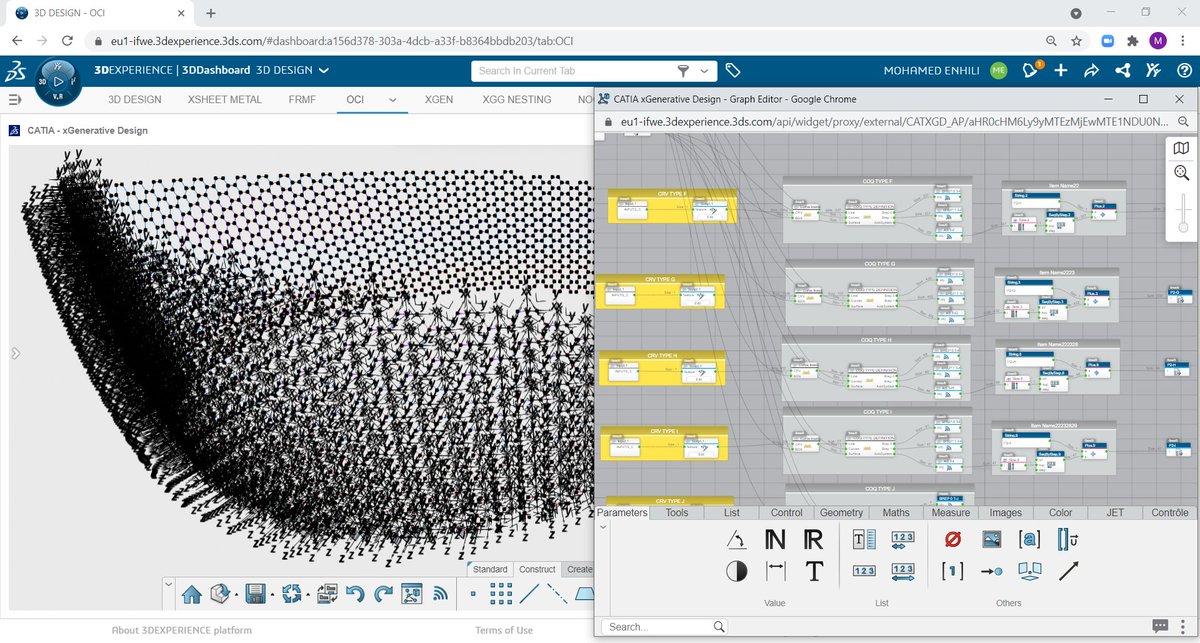
Task: Select the Point construct tool
Action: click(x=472, y=594)
